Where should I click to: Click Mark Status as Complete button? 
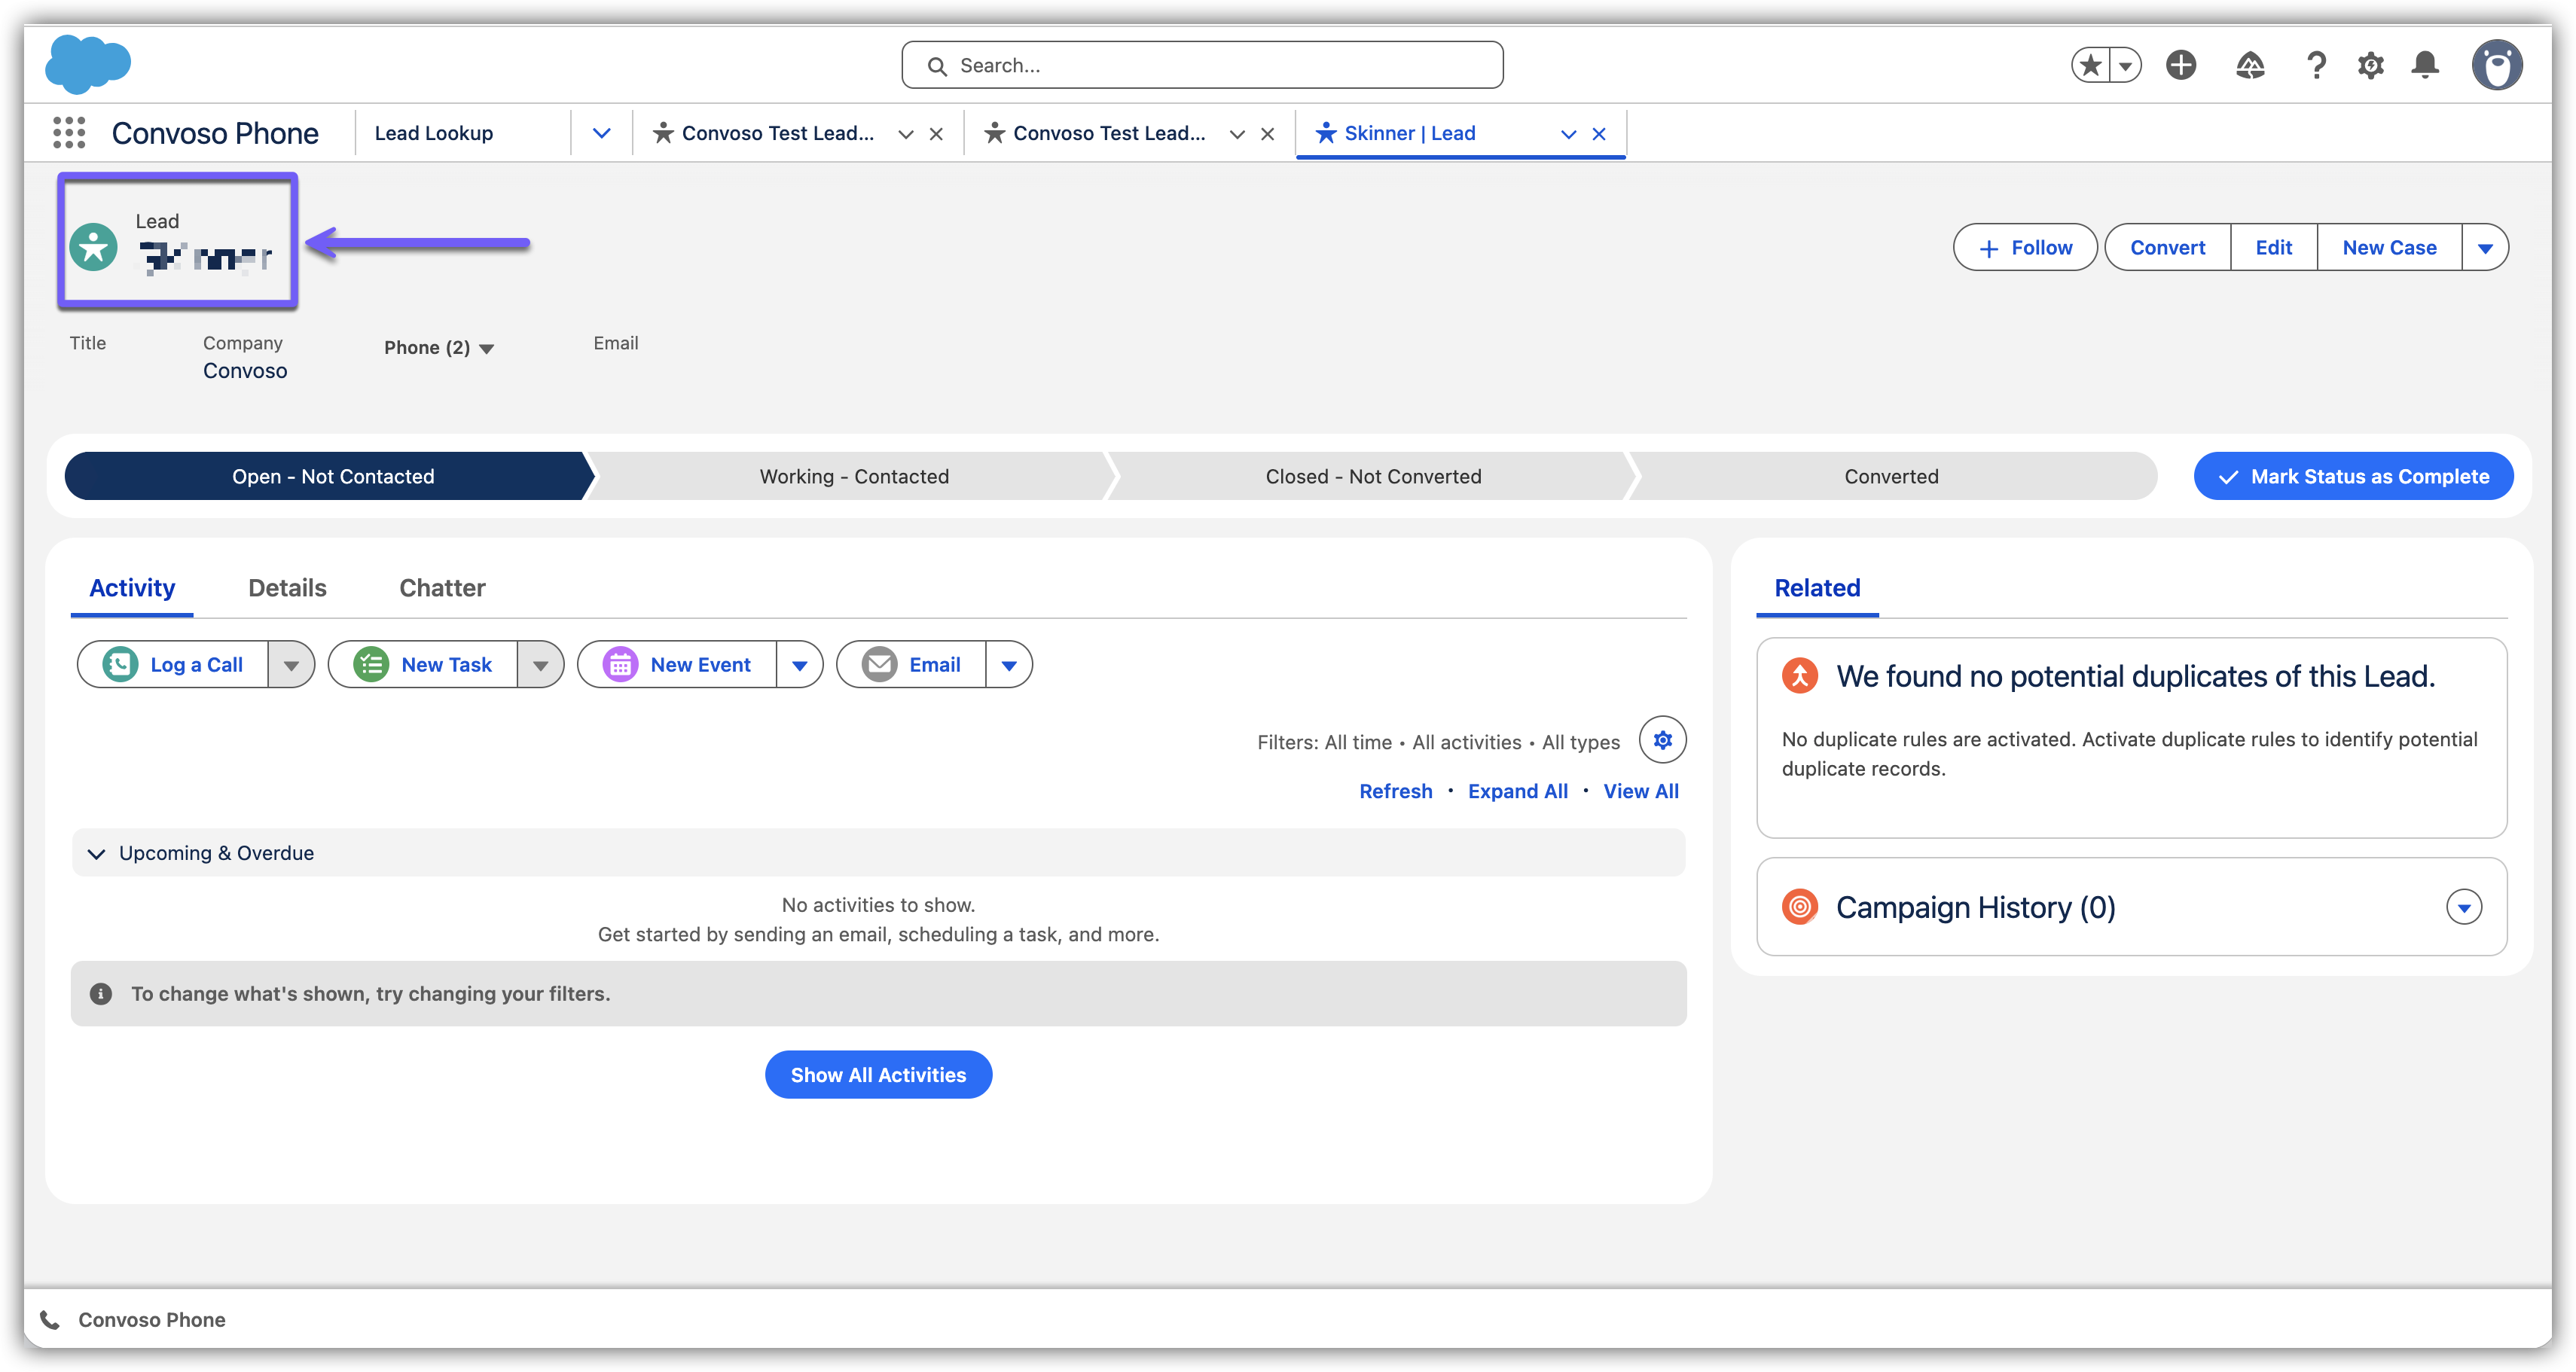(2353, 477)
